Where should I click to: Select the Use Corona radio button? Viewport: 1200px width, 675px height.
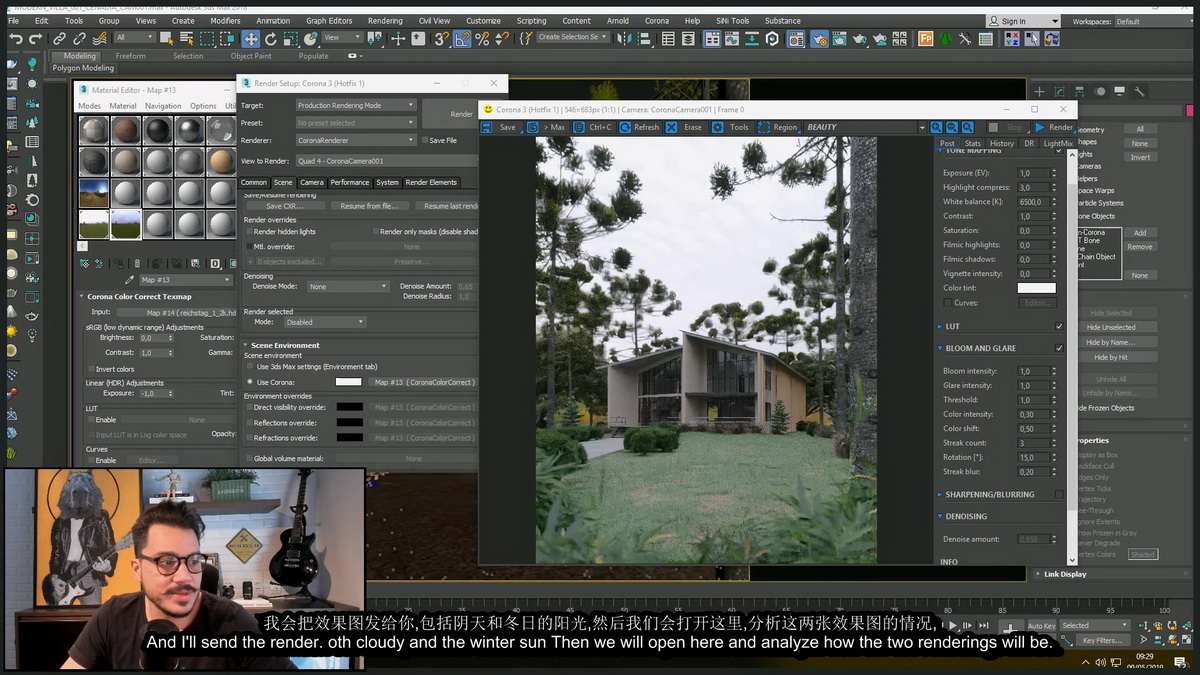(x=250, y=382)
